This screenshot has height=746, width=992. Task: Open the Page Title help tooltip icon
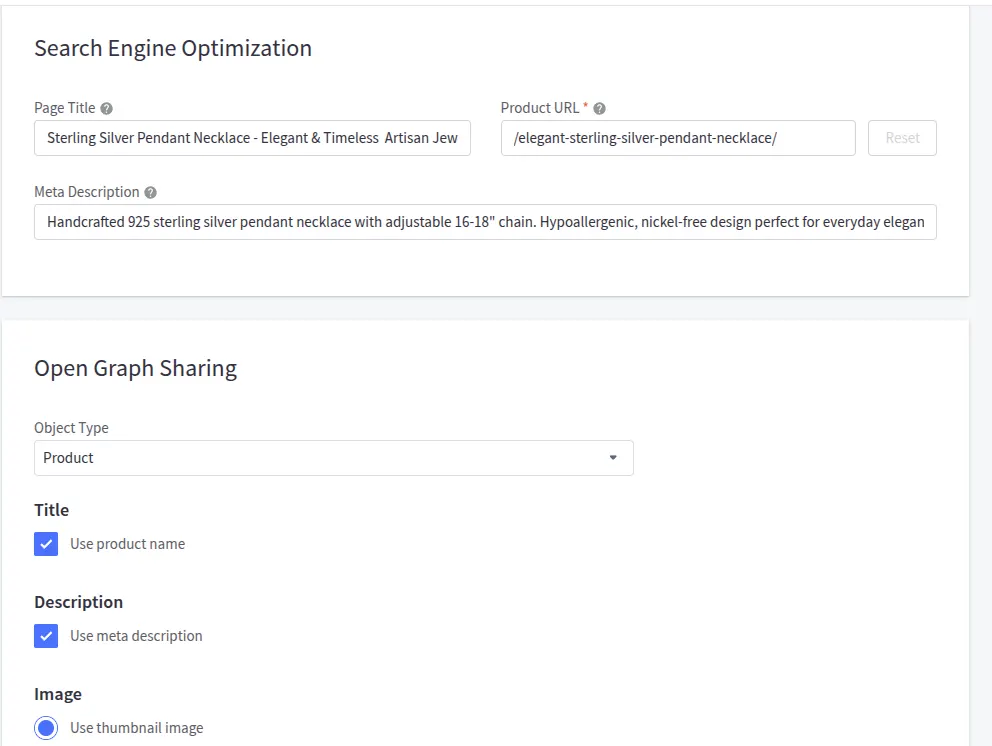pos(106,109)
